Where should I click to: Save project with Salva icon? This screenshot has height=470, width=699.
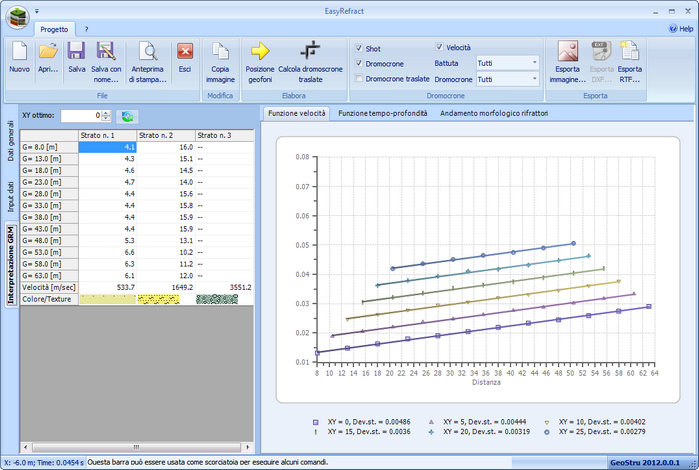pos(76,51)
